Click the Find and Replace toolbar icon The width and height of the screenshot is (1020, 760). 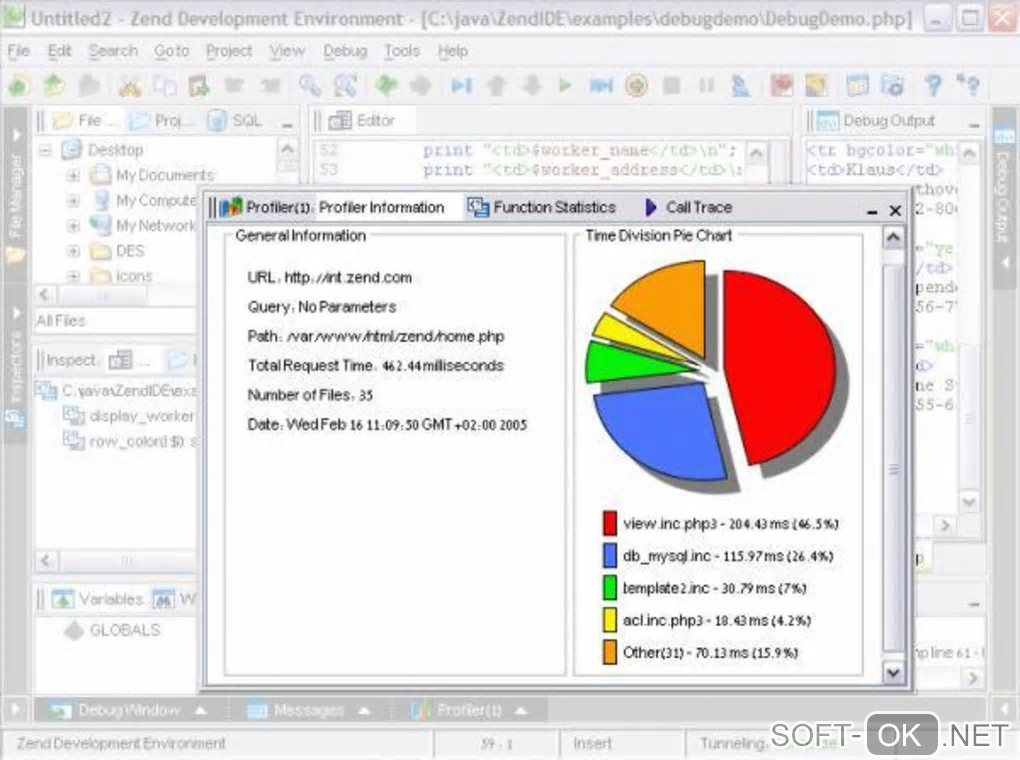click(x=345, y=85)
